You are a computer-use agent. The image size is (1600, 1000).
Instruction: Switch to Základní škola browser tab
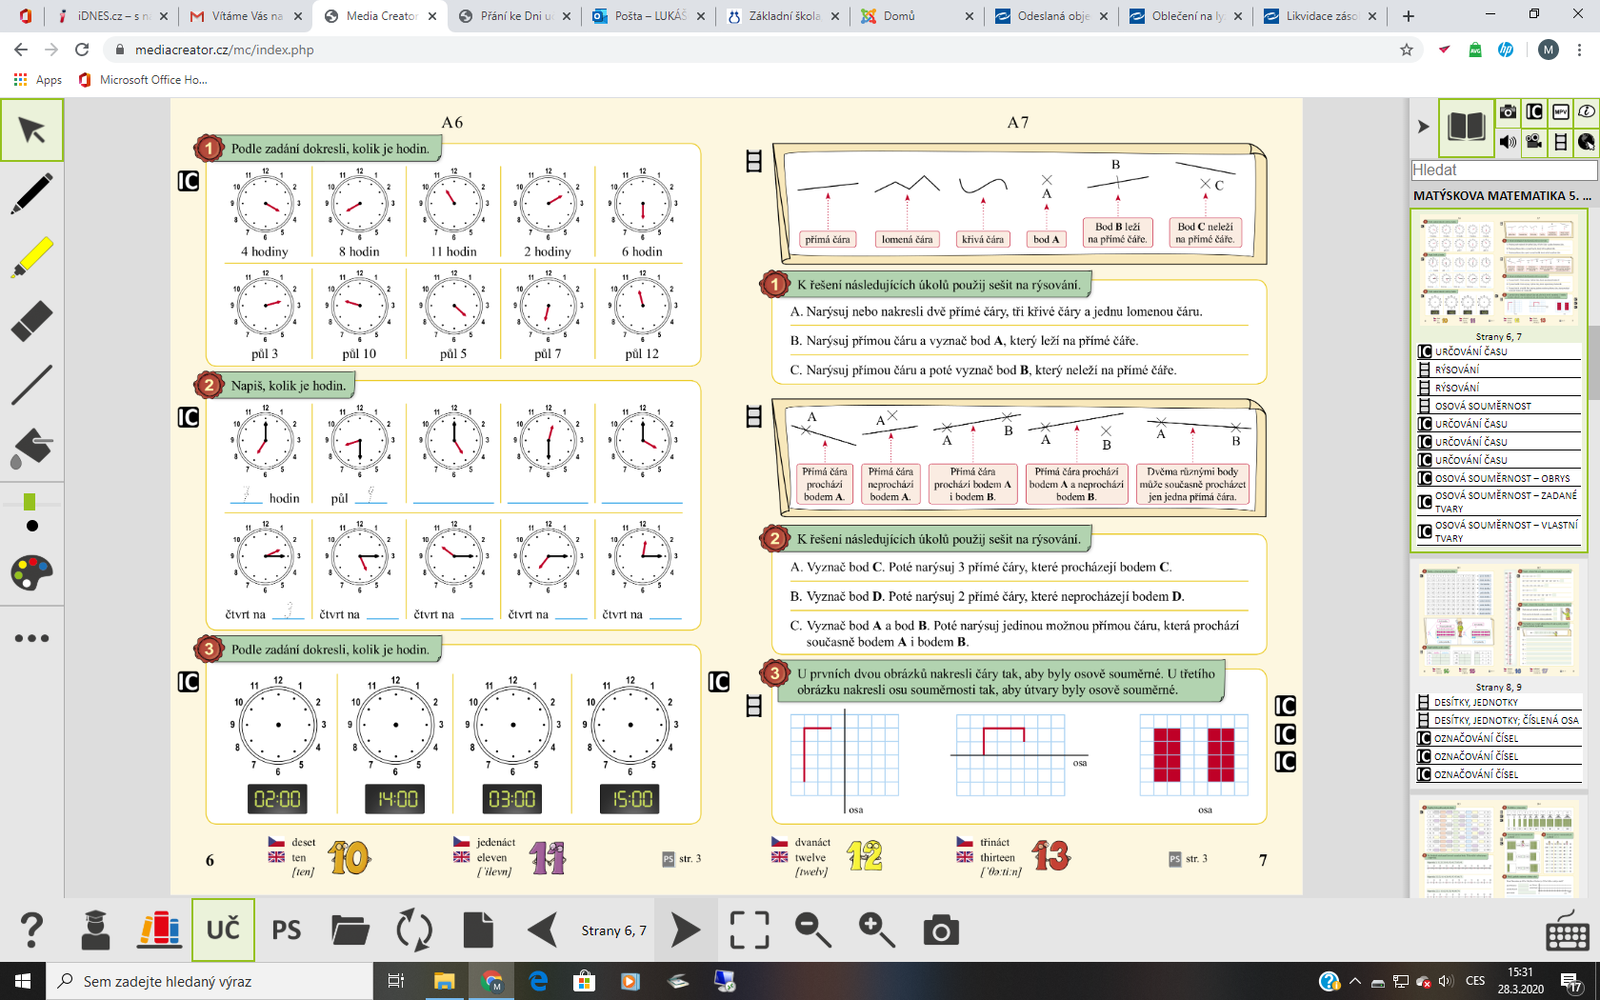coord(783,16)
